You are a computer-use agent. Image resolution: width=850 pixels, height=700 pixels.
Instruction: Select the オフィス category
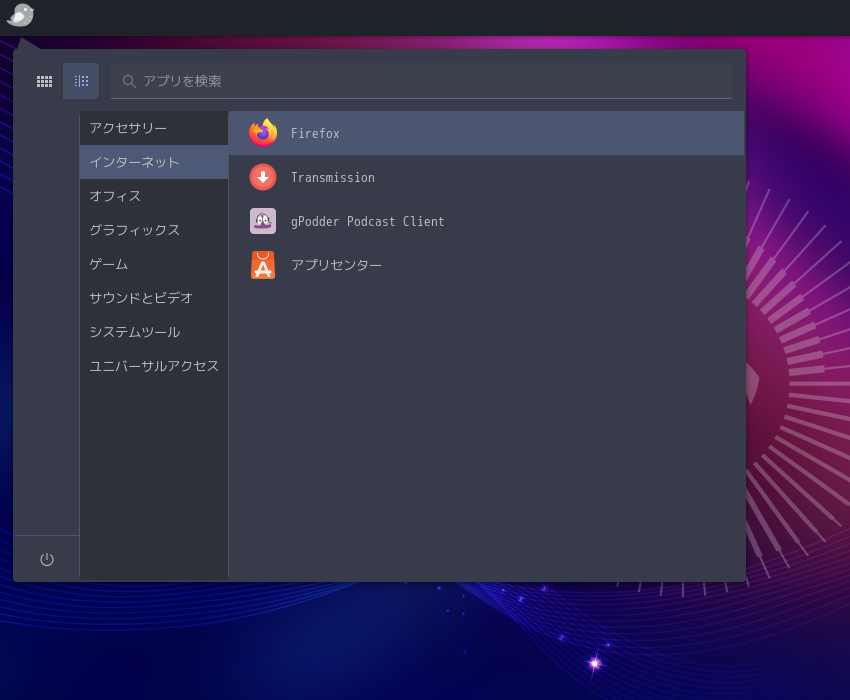pyautogui.click(x=154, y=196)
